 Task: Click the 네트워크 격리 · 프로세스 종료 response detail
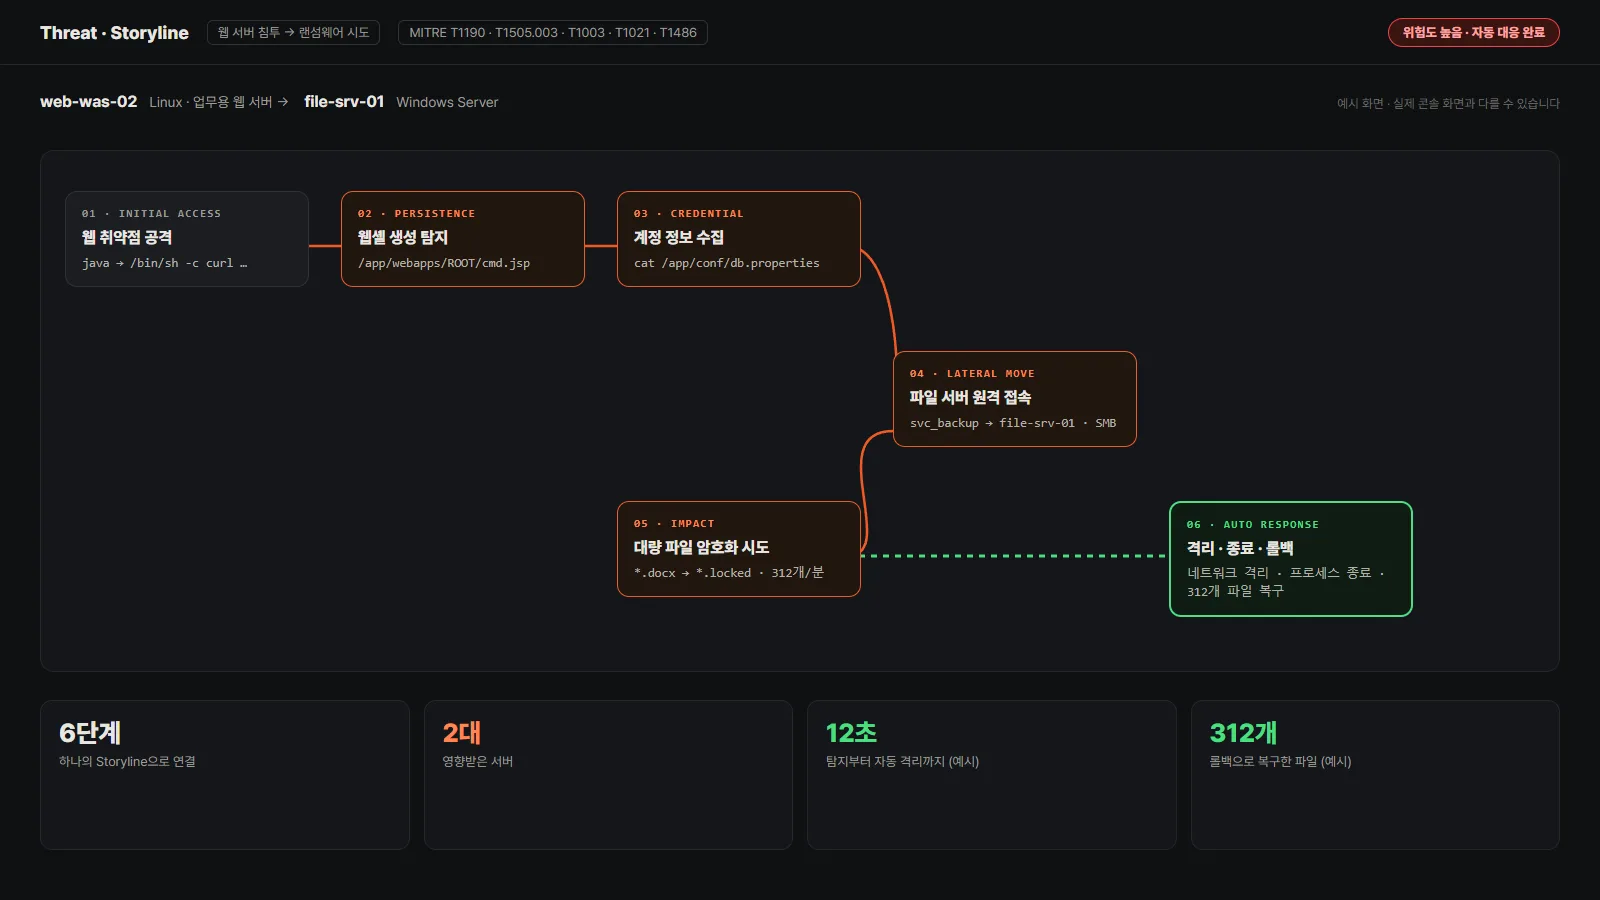[1286, 582]
